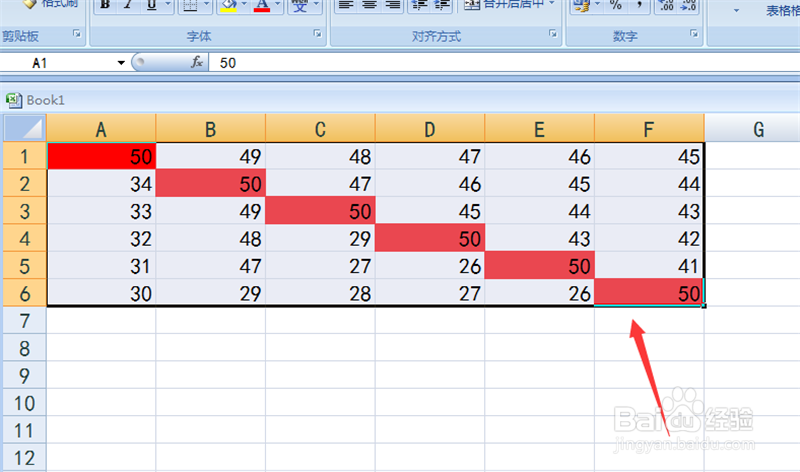
Task: Apply yellow fill color bucket
Action: click(x=229, y=6)
